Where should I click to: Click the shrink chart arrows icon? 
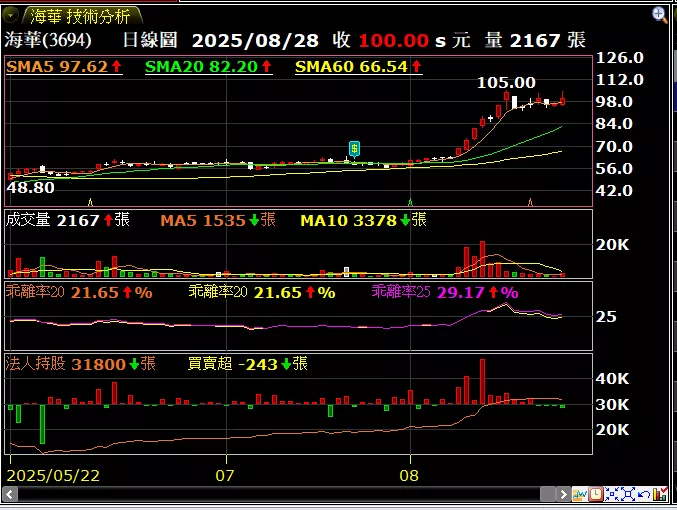[x=612, y=494]
